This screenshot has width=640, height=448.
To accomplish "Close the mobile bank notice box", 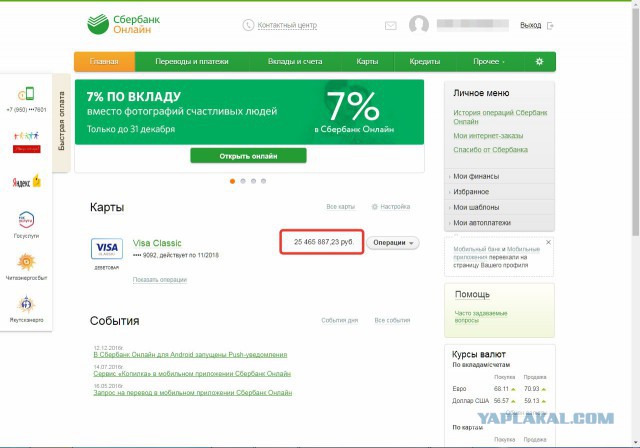I will click(x=548, y=242).
